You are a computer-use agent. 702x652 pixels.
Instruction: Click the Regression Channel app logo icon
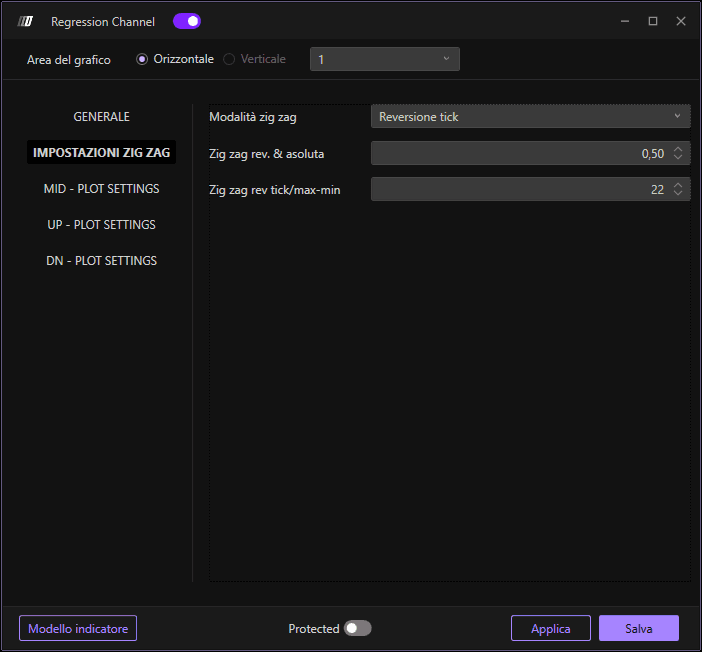(x=25, y=21)
